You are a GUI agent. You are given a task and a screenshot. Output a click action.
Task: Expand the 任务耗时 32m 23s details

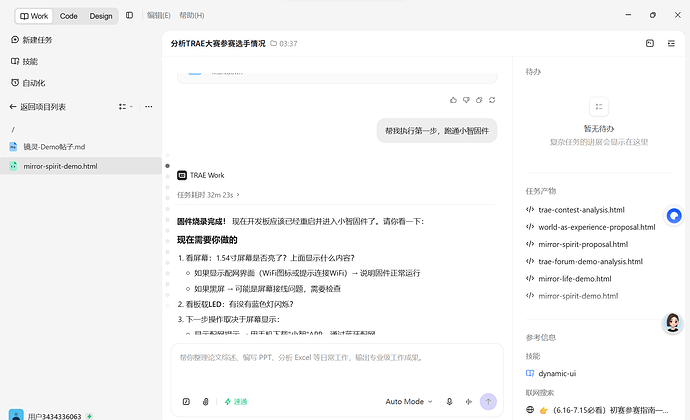click(x=208, y=195)
